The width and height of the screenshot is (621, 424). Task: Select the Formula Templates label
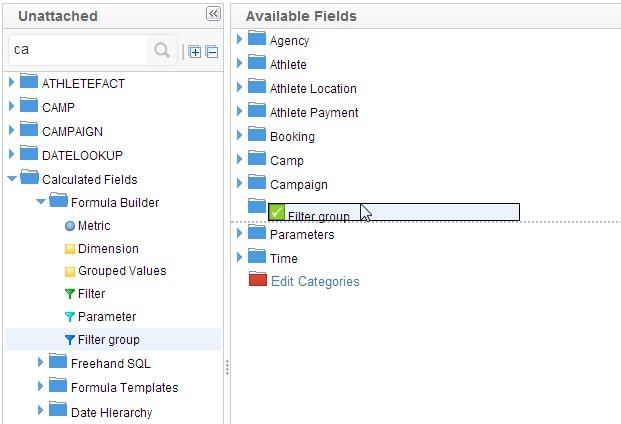(x=124, y=388)
